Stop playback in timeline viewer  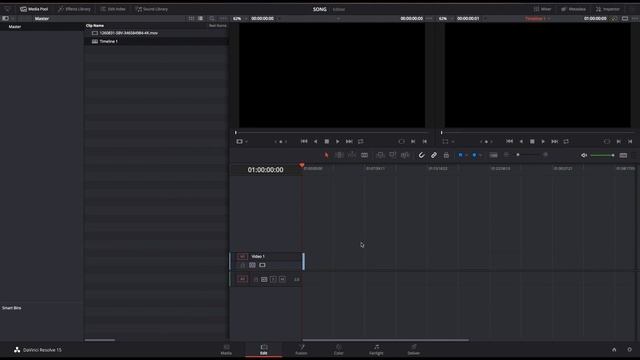click(532, 141)
